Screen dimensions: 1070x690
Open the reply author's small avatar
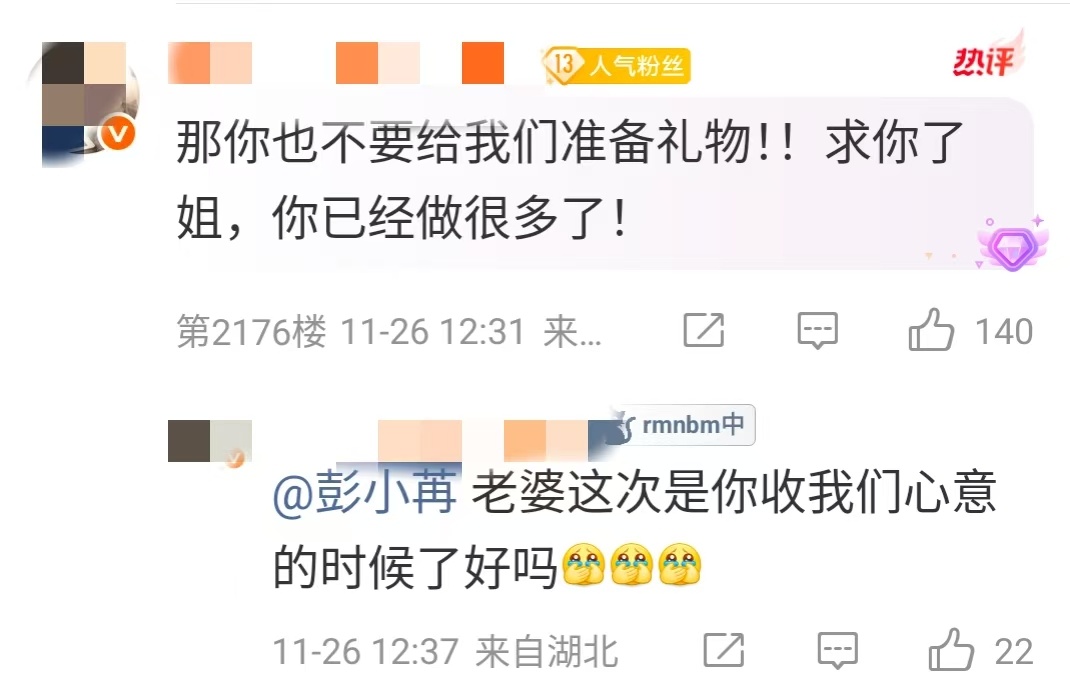pos(209,442)
